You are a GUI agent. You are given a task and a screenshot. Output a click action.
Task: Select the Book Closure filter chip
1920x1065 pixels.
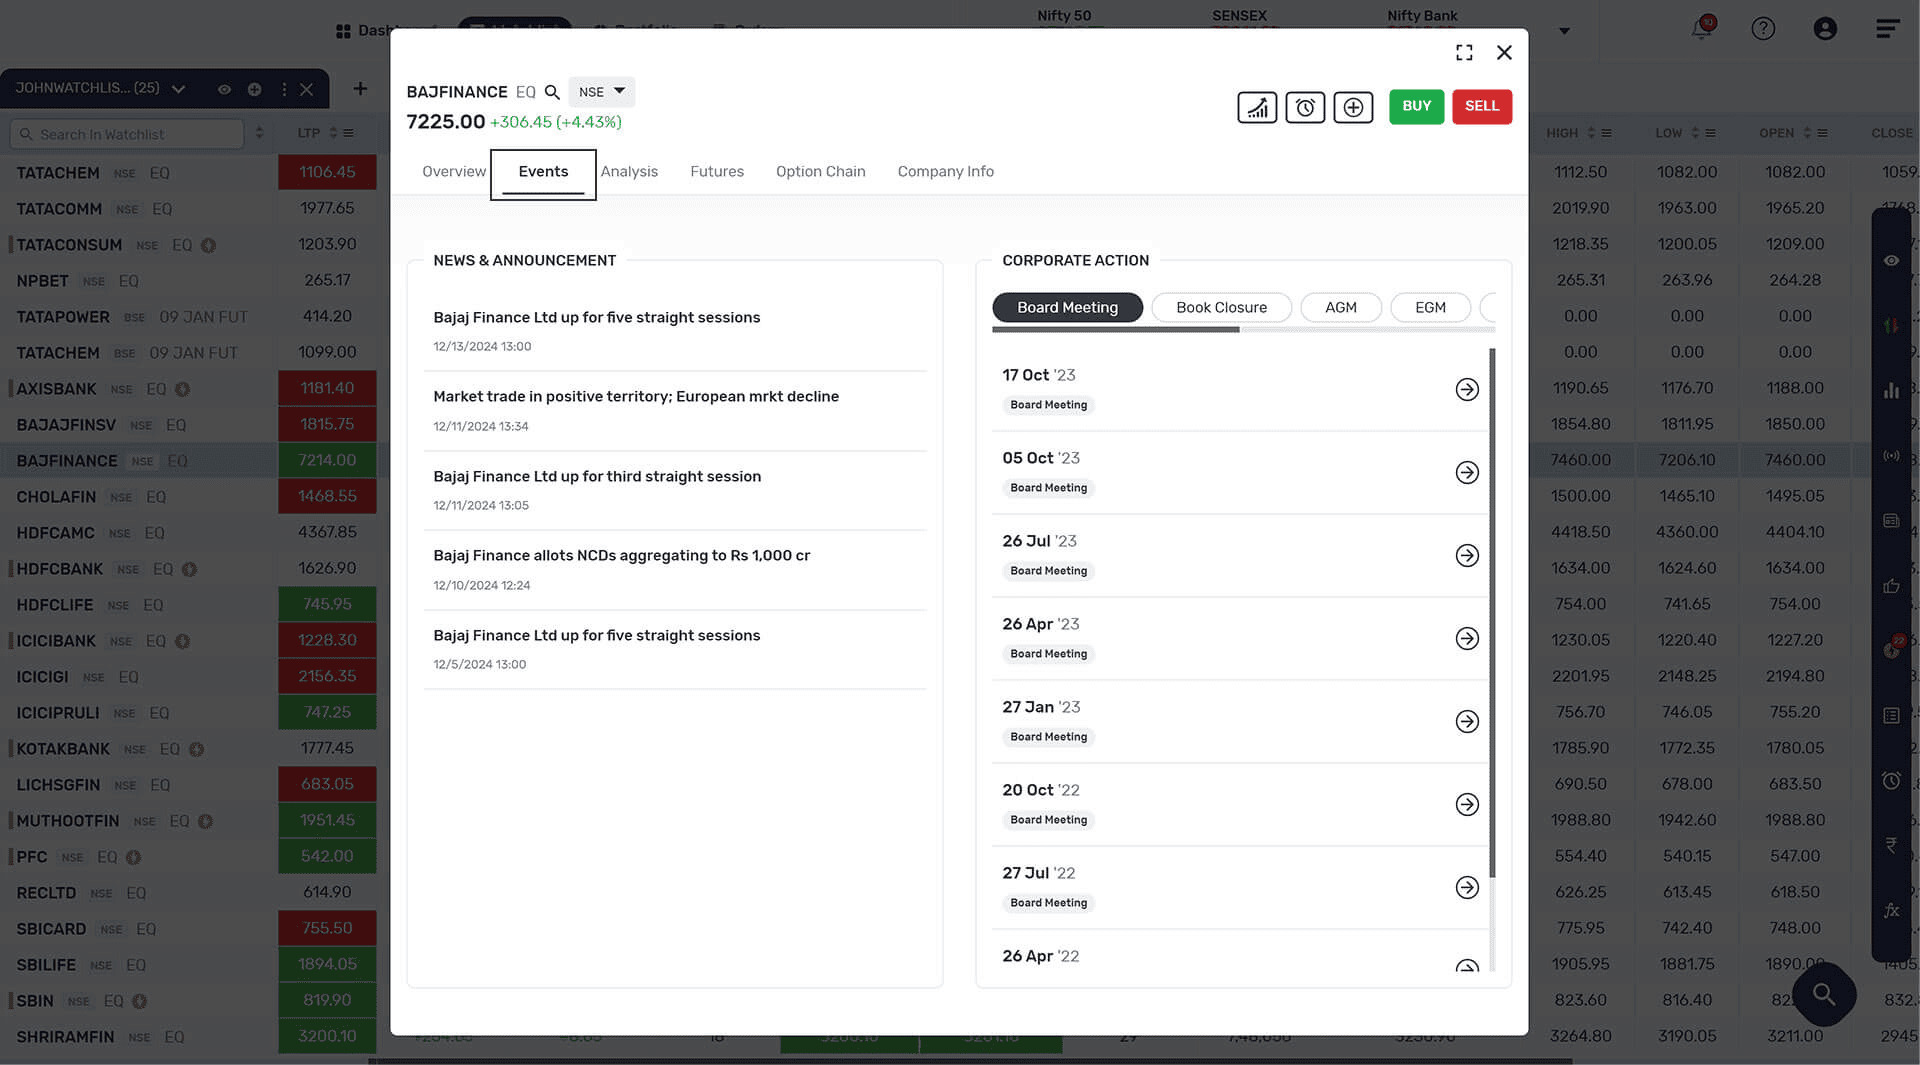[1221, 307]
